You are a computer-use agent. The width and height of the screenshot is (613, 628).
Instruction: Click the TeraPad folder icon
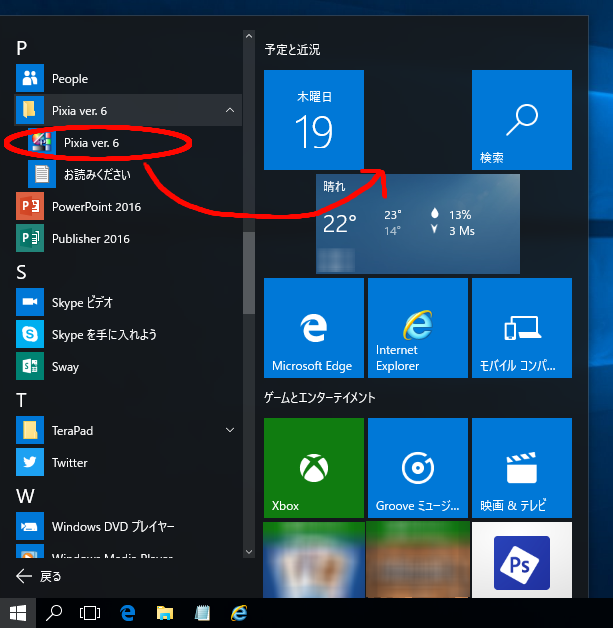(x=30, y=430)
